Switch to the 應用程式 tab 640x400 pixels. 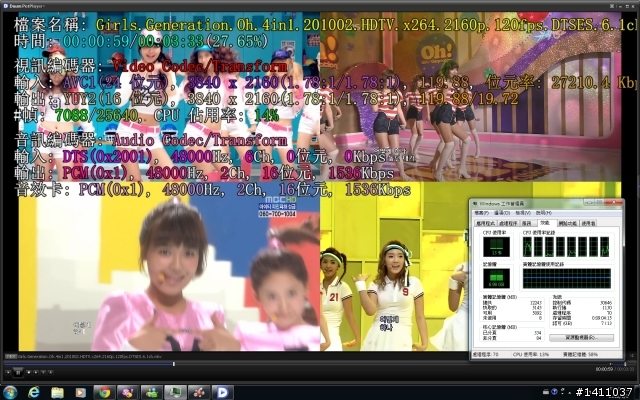(485, 223)
